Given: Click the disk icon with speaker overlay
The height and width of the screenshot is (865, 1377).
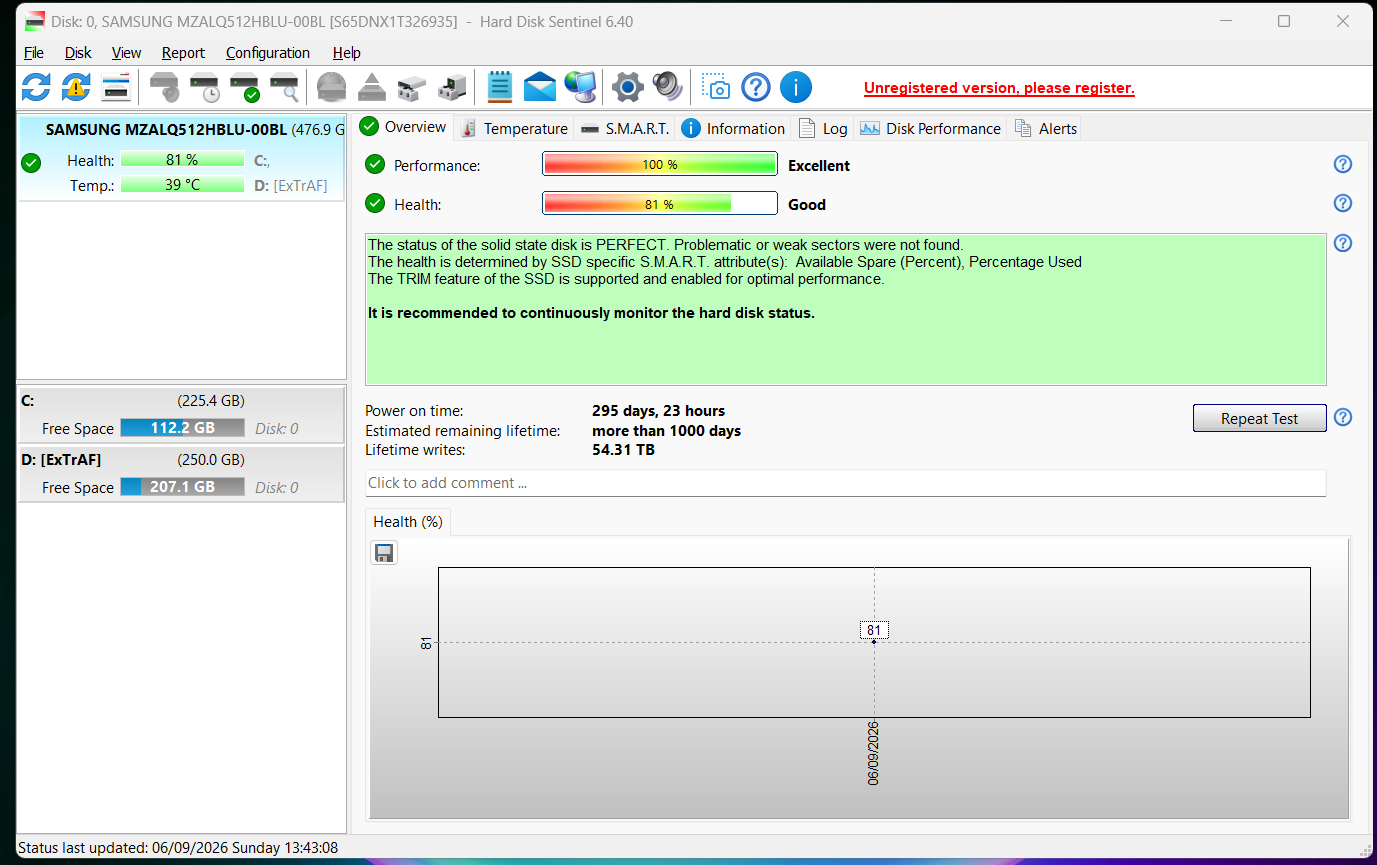Looking at the screenshot, I should point(165,88).
